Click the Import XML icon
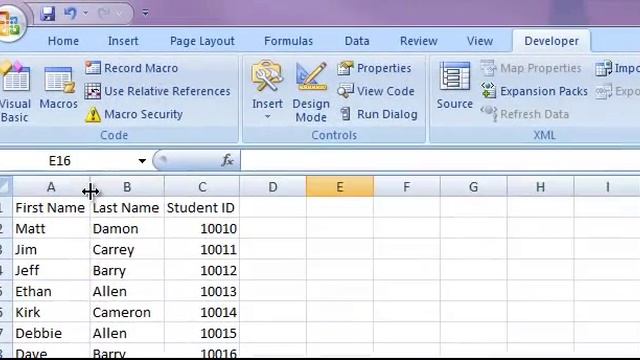The height and width of the screenshot is (360, 640). [x=603, y=68]
